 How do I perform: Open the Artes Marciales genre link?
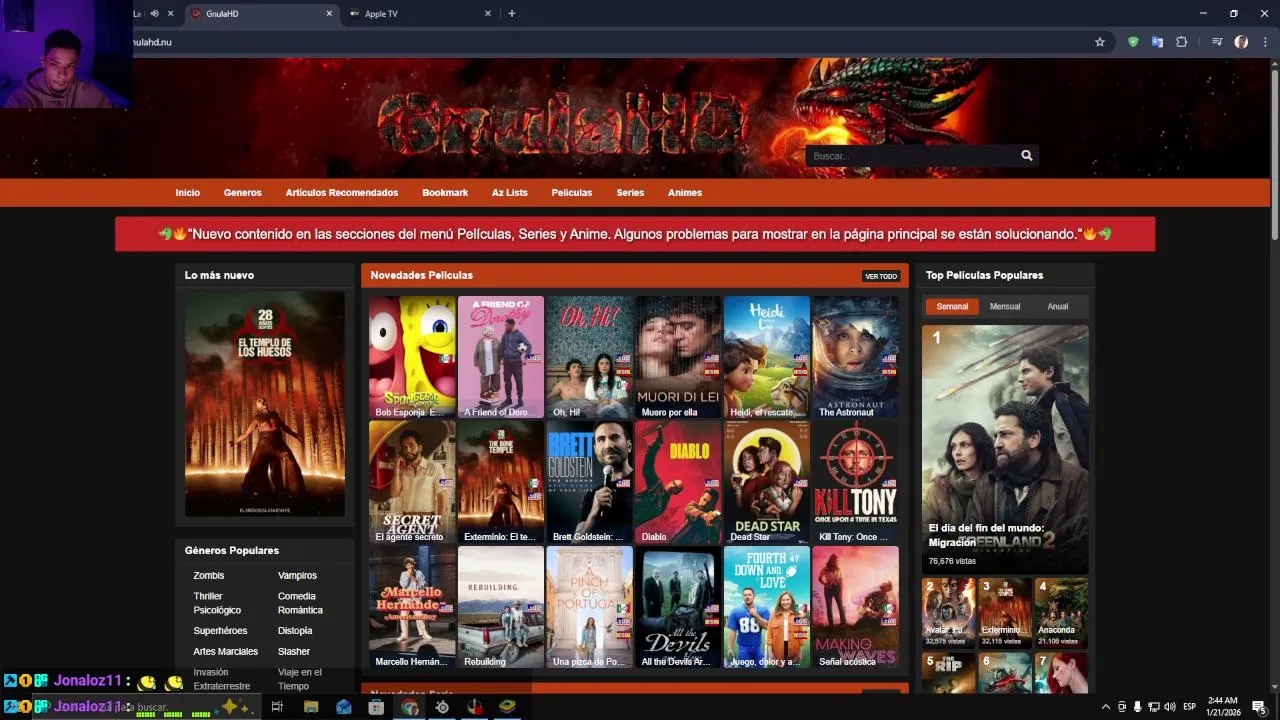click(x=226, y=652)
